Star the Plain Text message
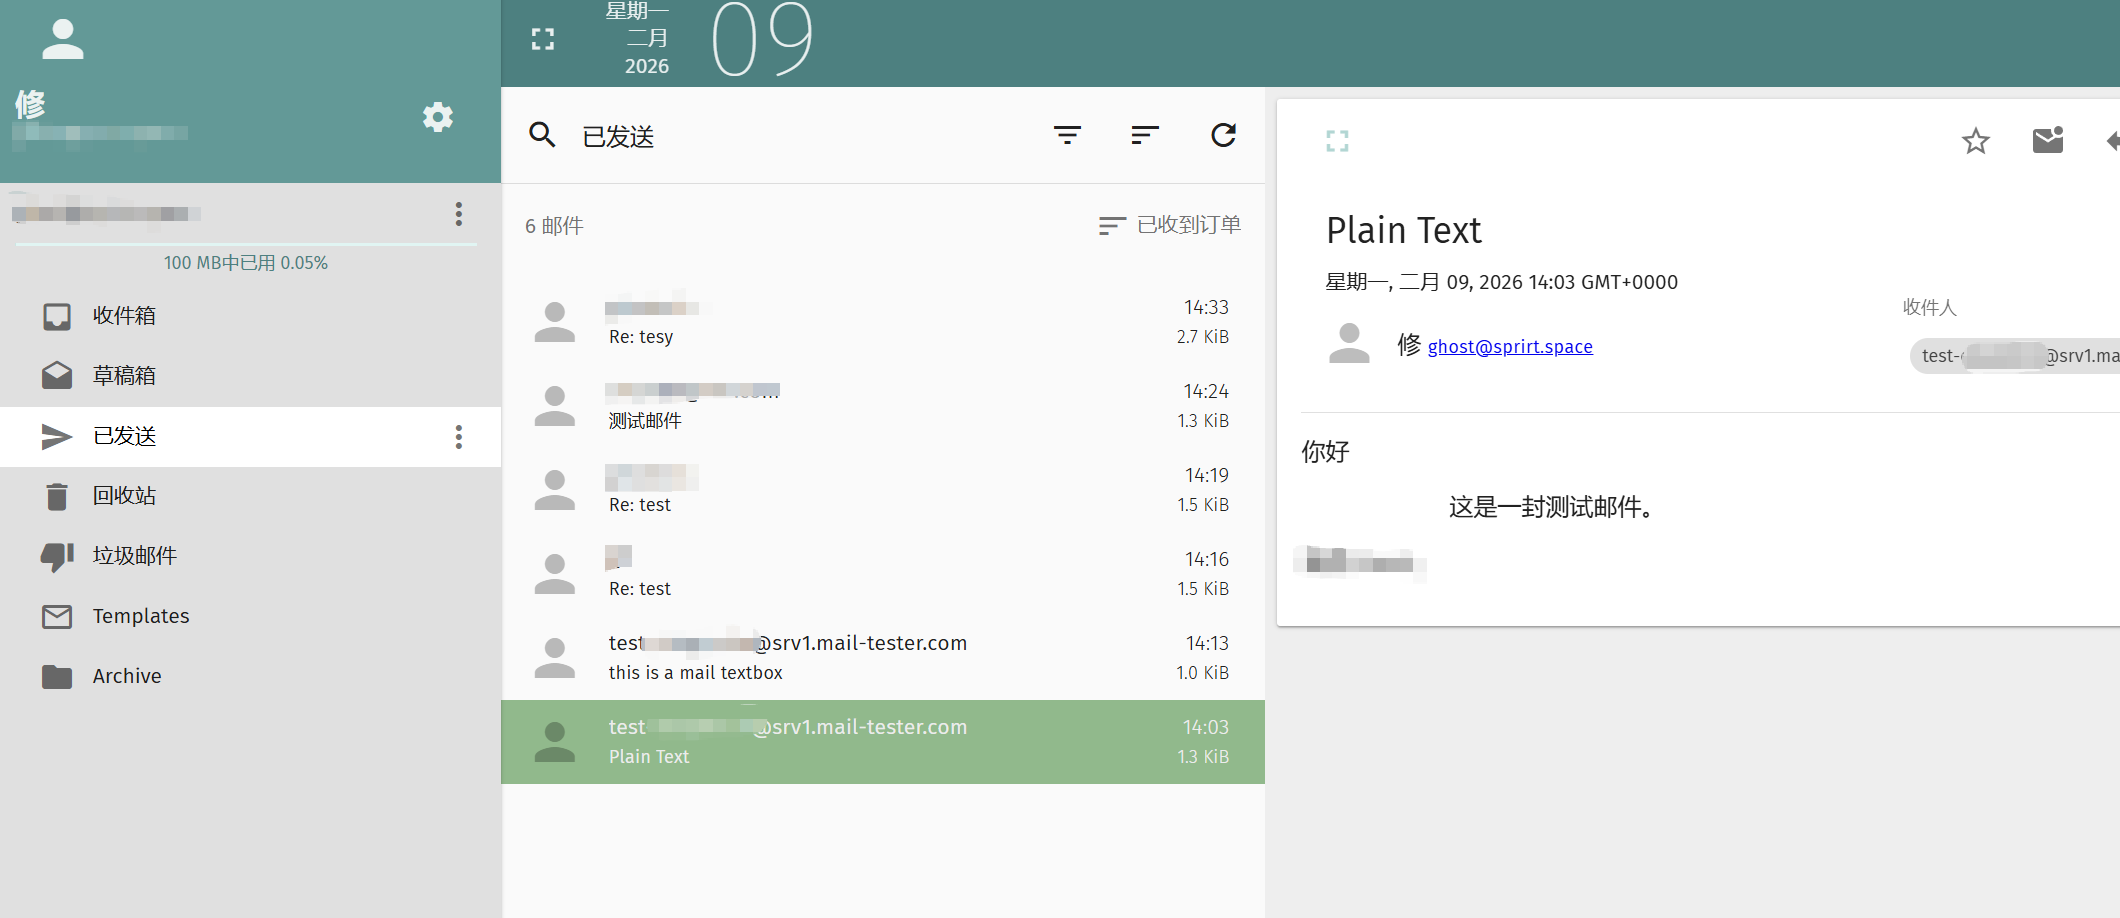Screen dimensions: 2120x918 pos(1975,141)
